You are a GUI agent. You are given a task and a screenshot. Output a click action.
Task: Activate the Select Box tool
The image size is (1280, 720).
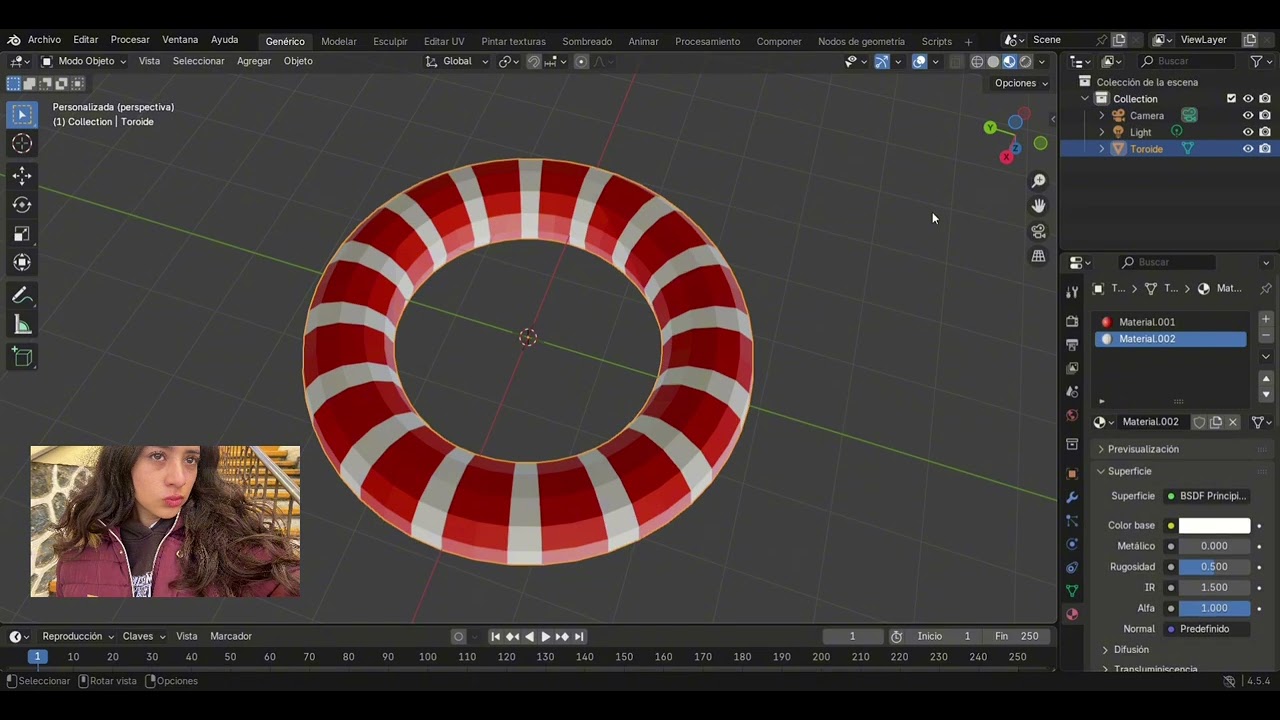click(22, 115)
